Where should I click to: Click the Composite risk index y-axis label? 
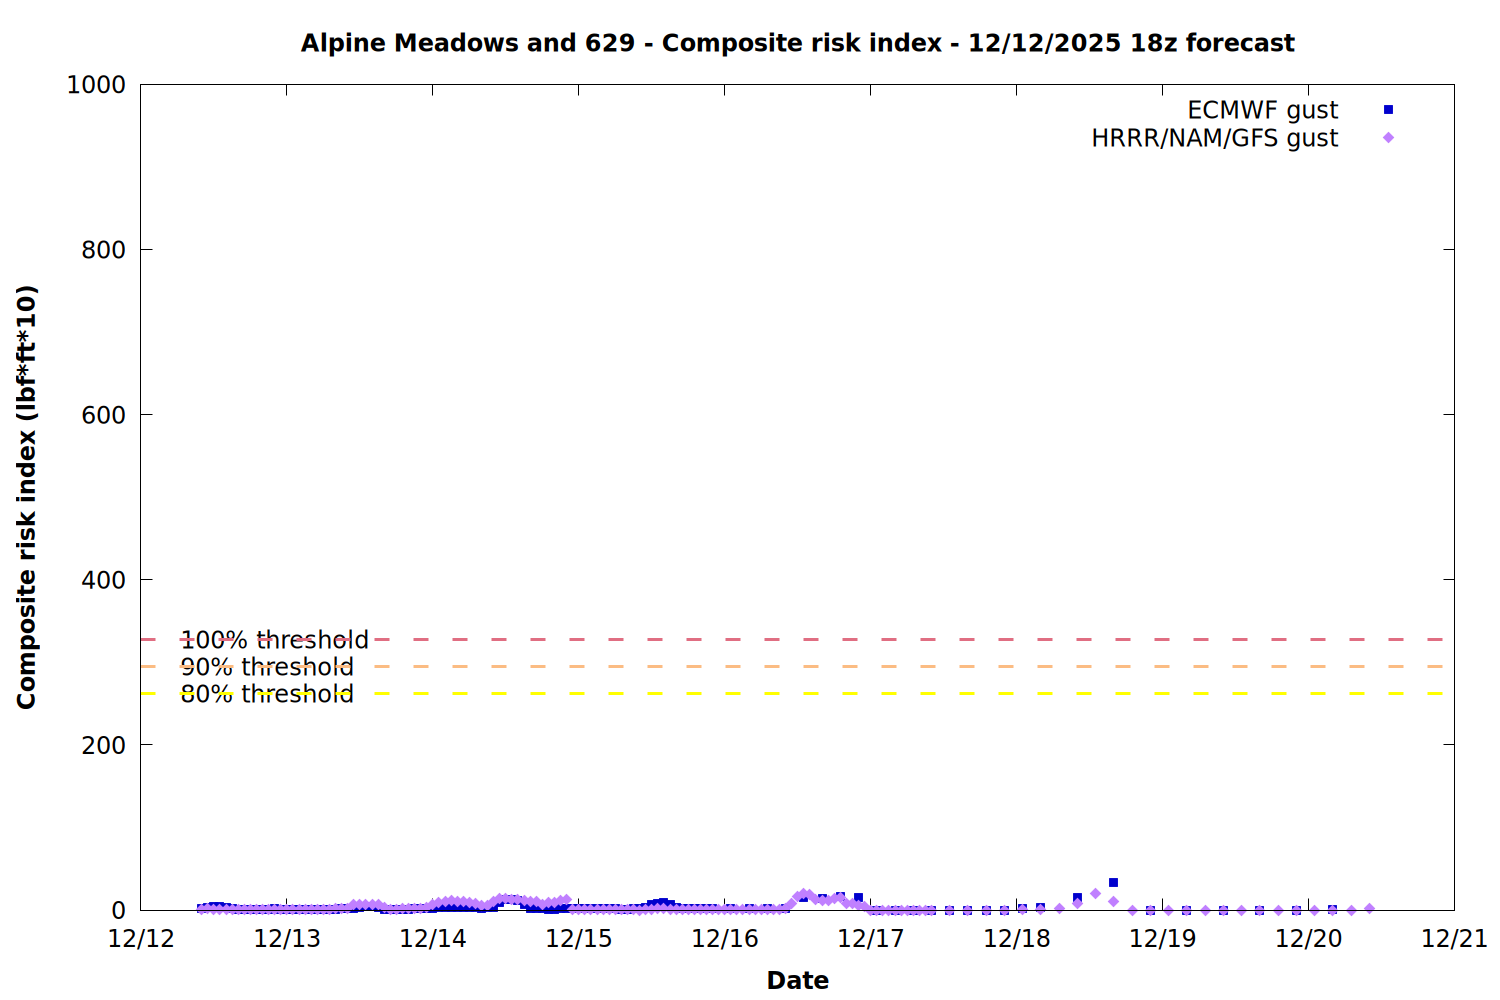click(x=27, y=497)
